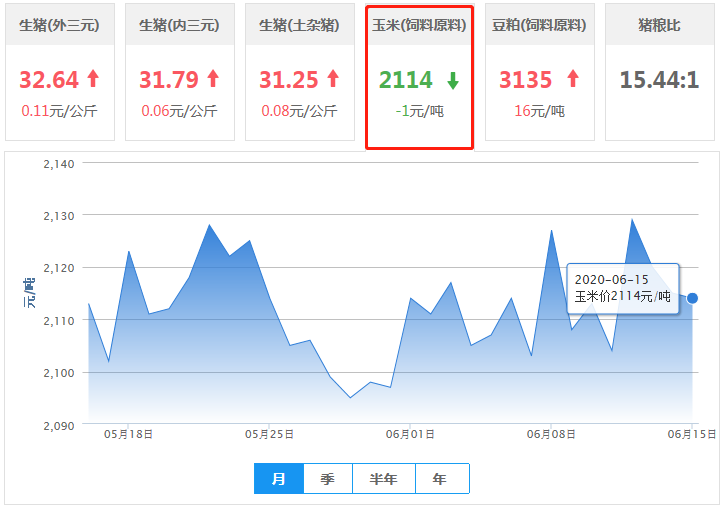725x509 pixels.
Task: Click the red up arrow beside 31.79
Action: (x=212, y=79)
